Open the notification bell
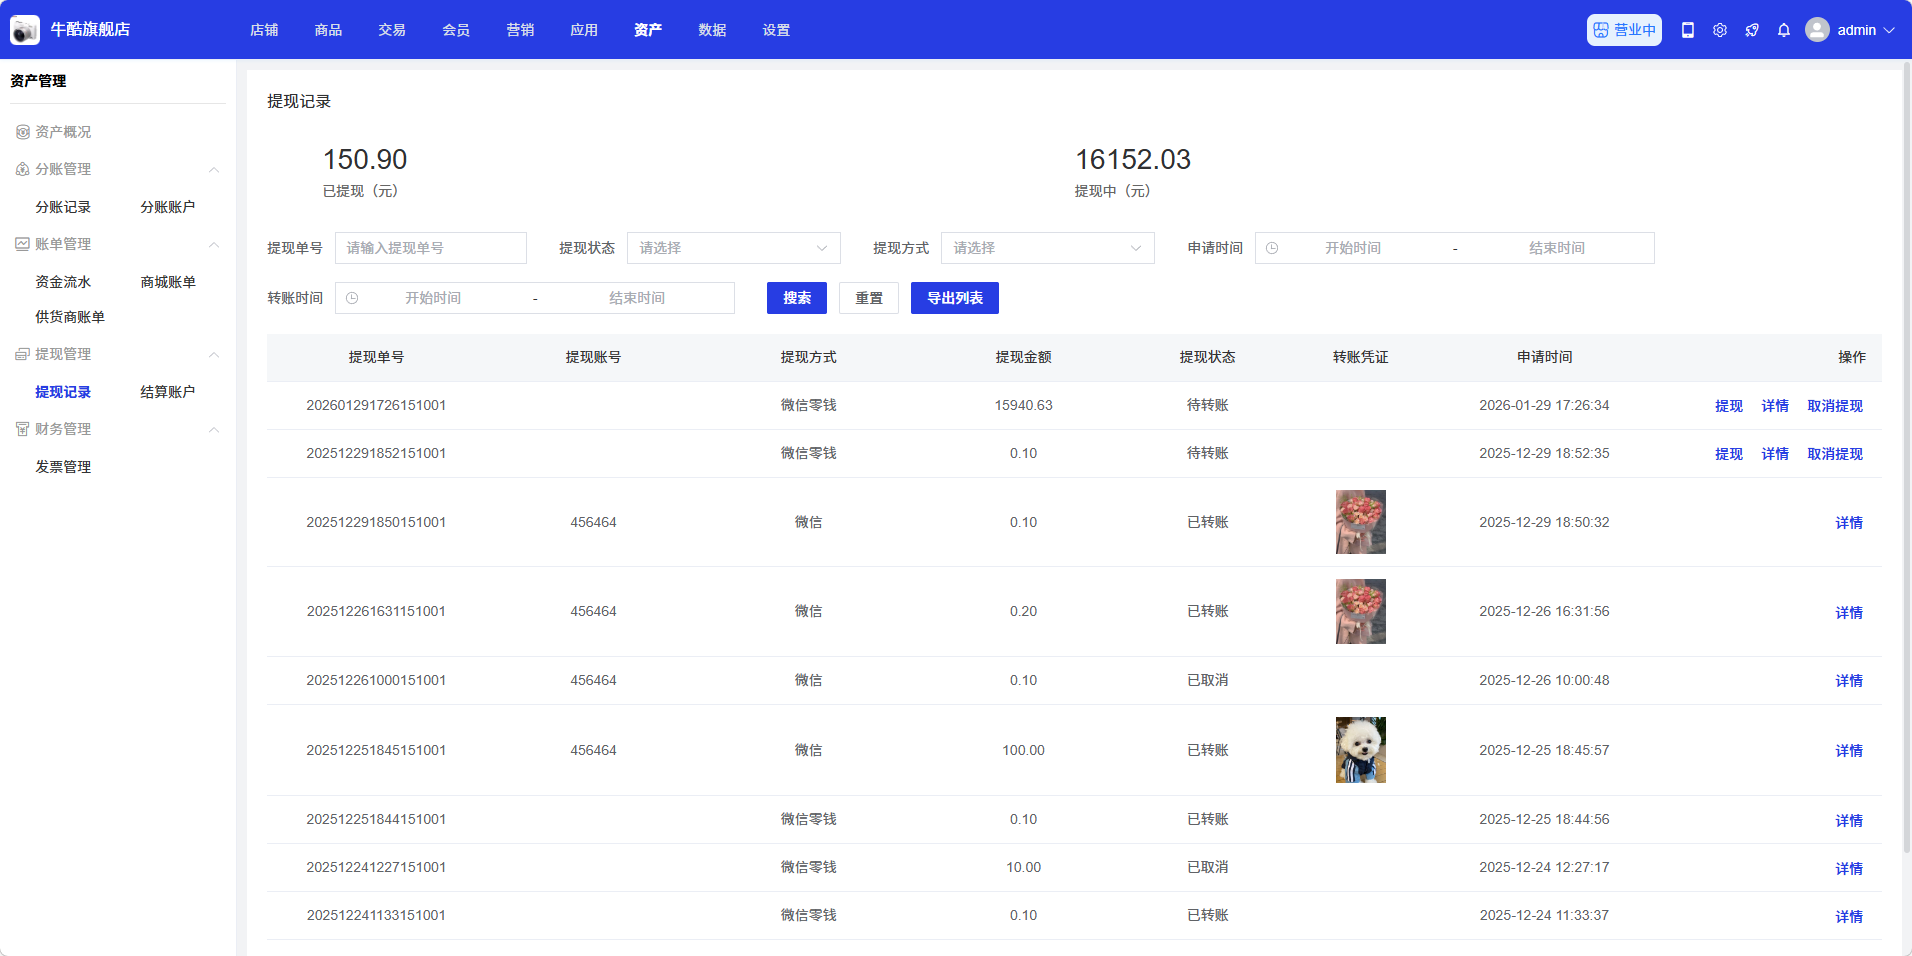The image size is (1912, 956). 1784,30
